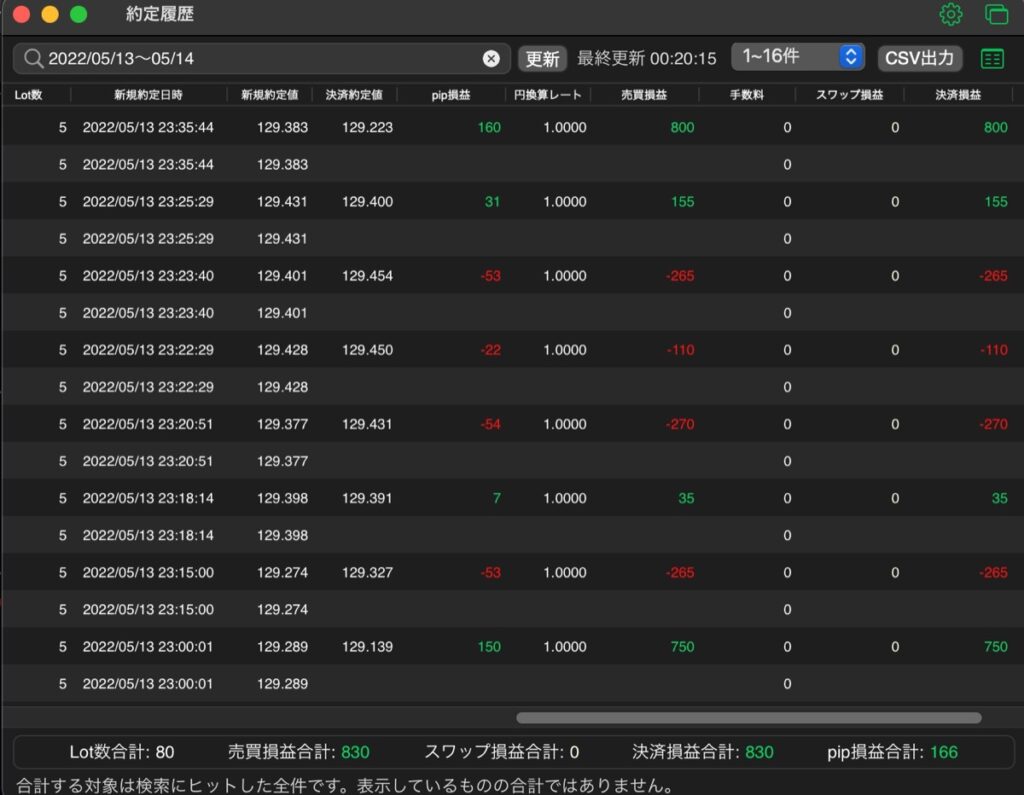Click the green window layout icon
The width and height of the screenshot is (1024, 795).
coord(997,14)
